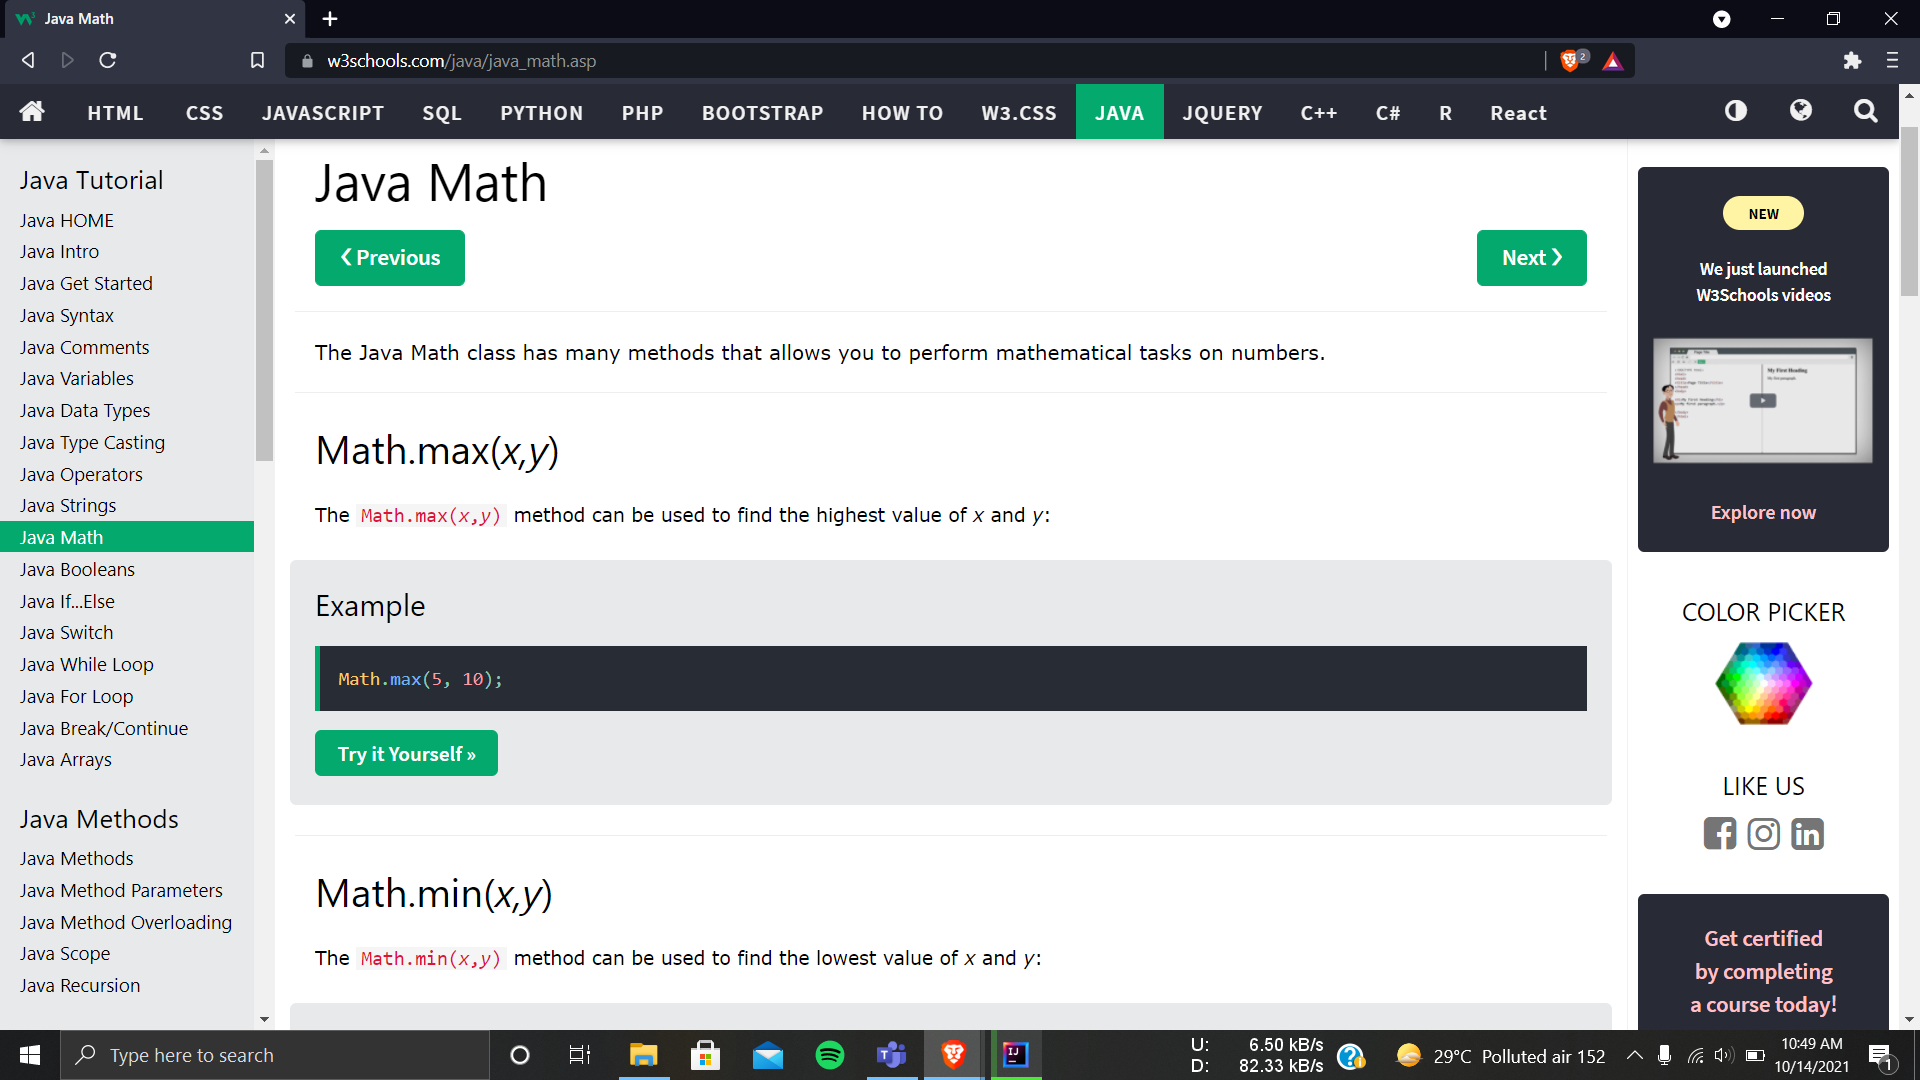Toggle volume icon in system tray
This screenshot has height=1080, width=1920.
click(x=1722, y=1055)
